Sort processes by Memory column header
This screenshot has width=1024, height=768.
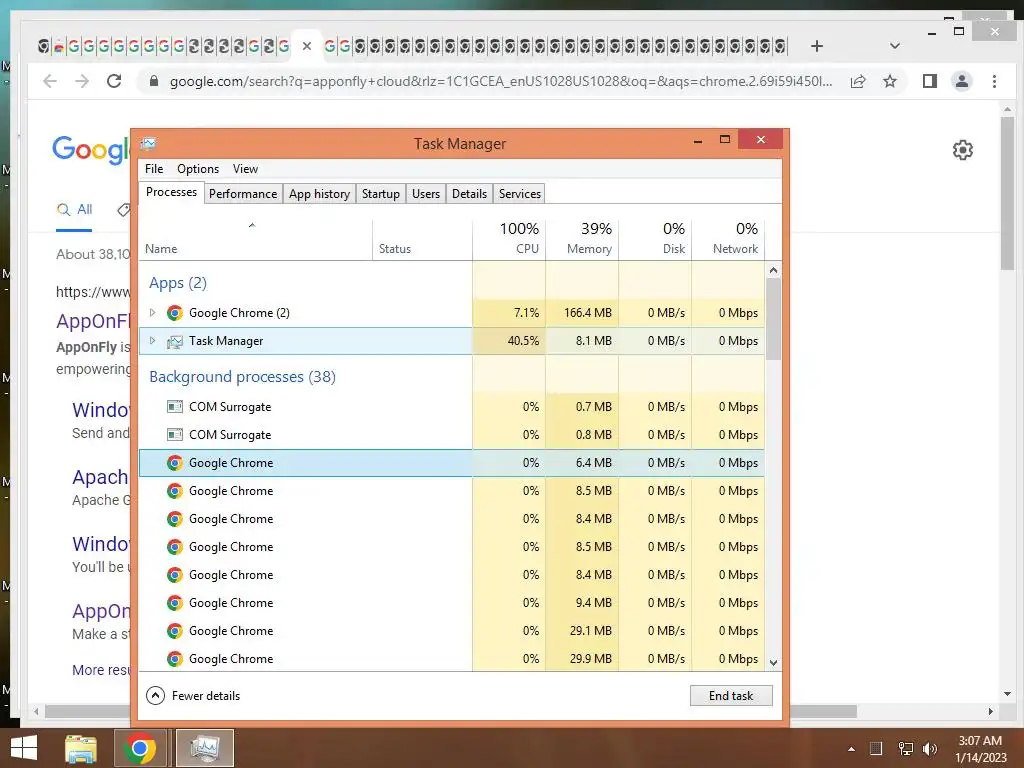[x=583, y=238]
